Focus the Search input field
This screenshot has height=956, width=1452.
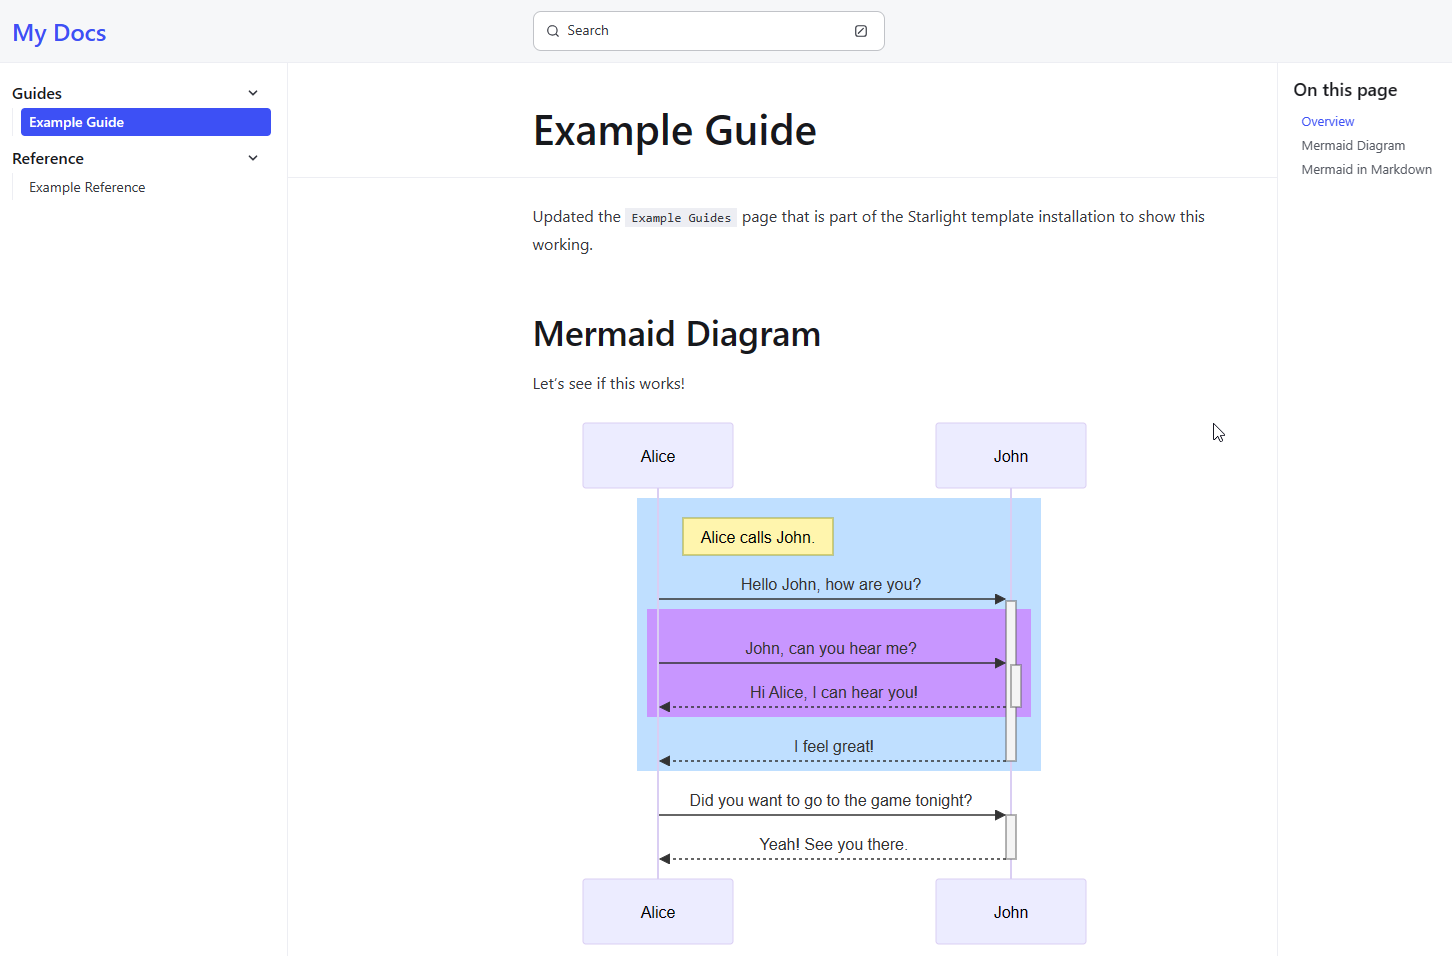point(708,31)
